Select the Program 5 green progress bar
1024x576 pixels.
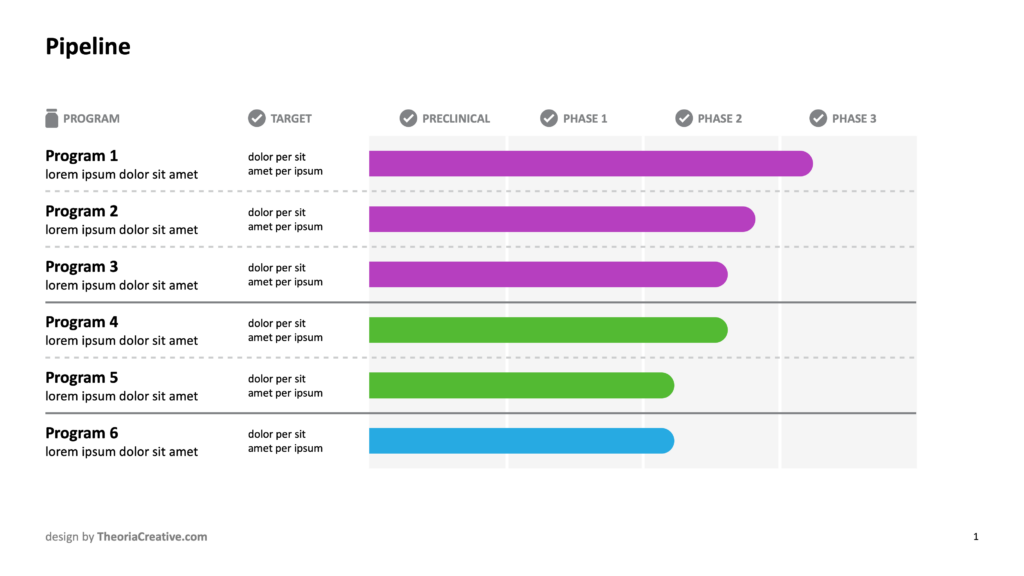(522, 385)
